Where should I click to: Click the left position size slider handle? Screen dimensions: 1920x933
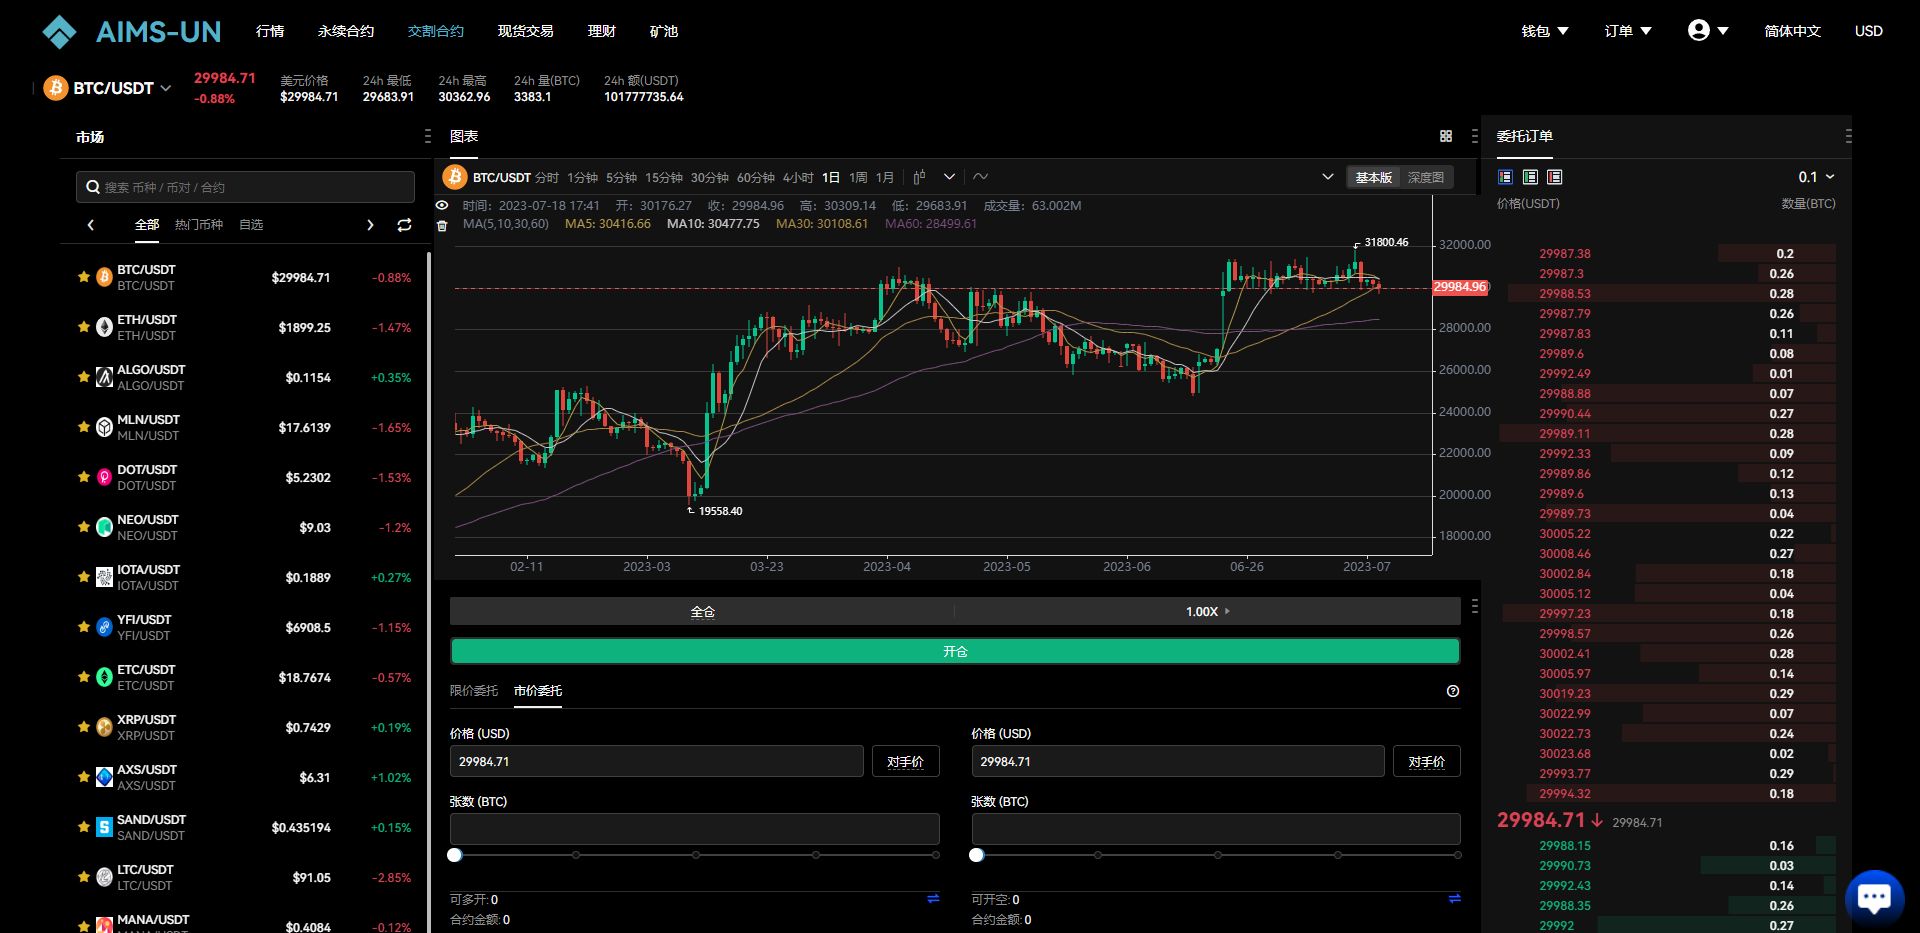click(x=455, y=855)
